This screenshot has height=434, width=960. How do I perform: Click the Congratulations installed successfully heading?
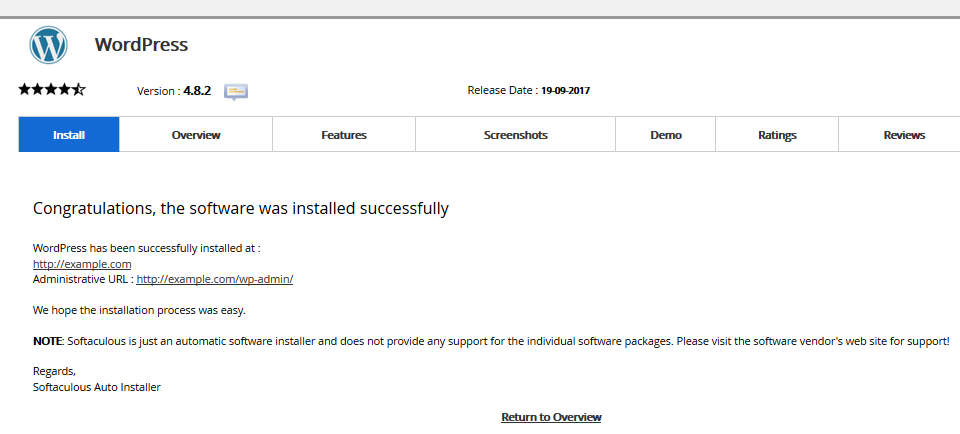coord(241,209)
